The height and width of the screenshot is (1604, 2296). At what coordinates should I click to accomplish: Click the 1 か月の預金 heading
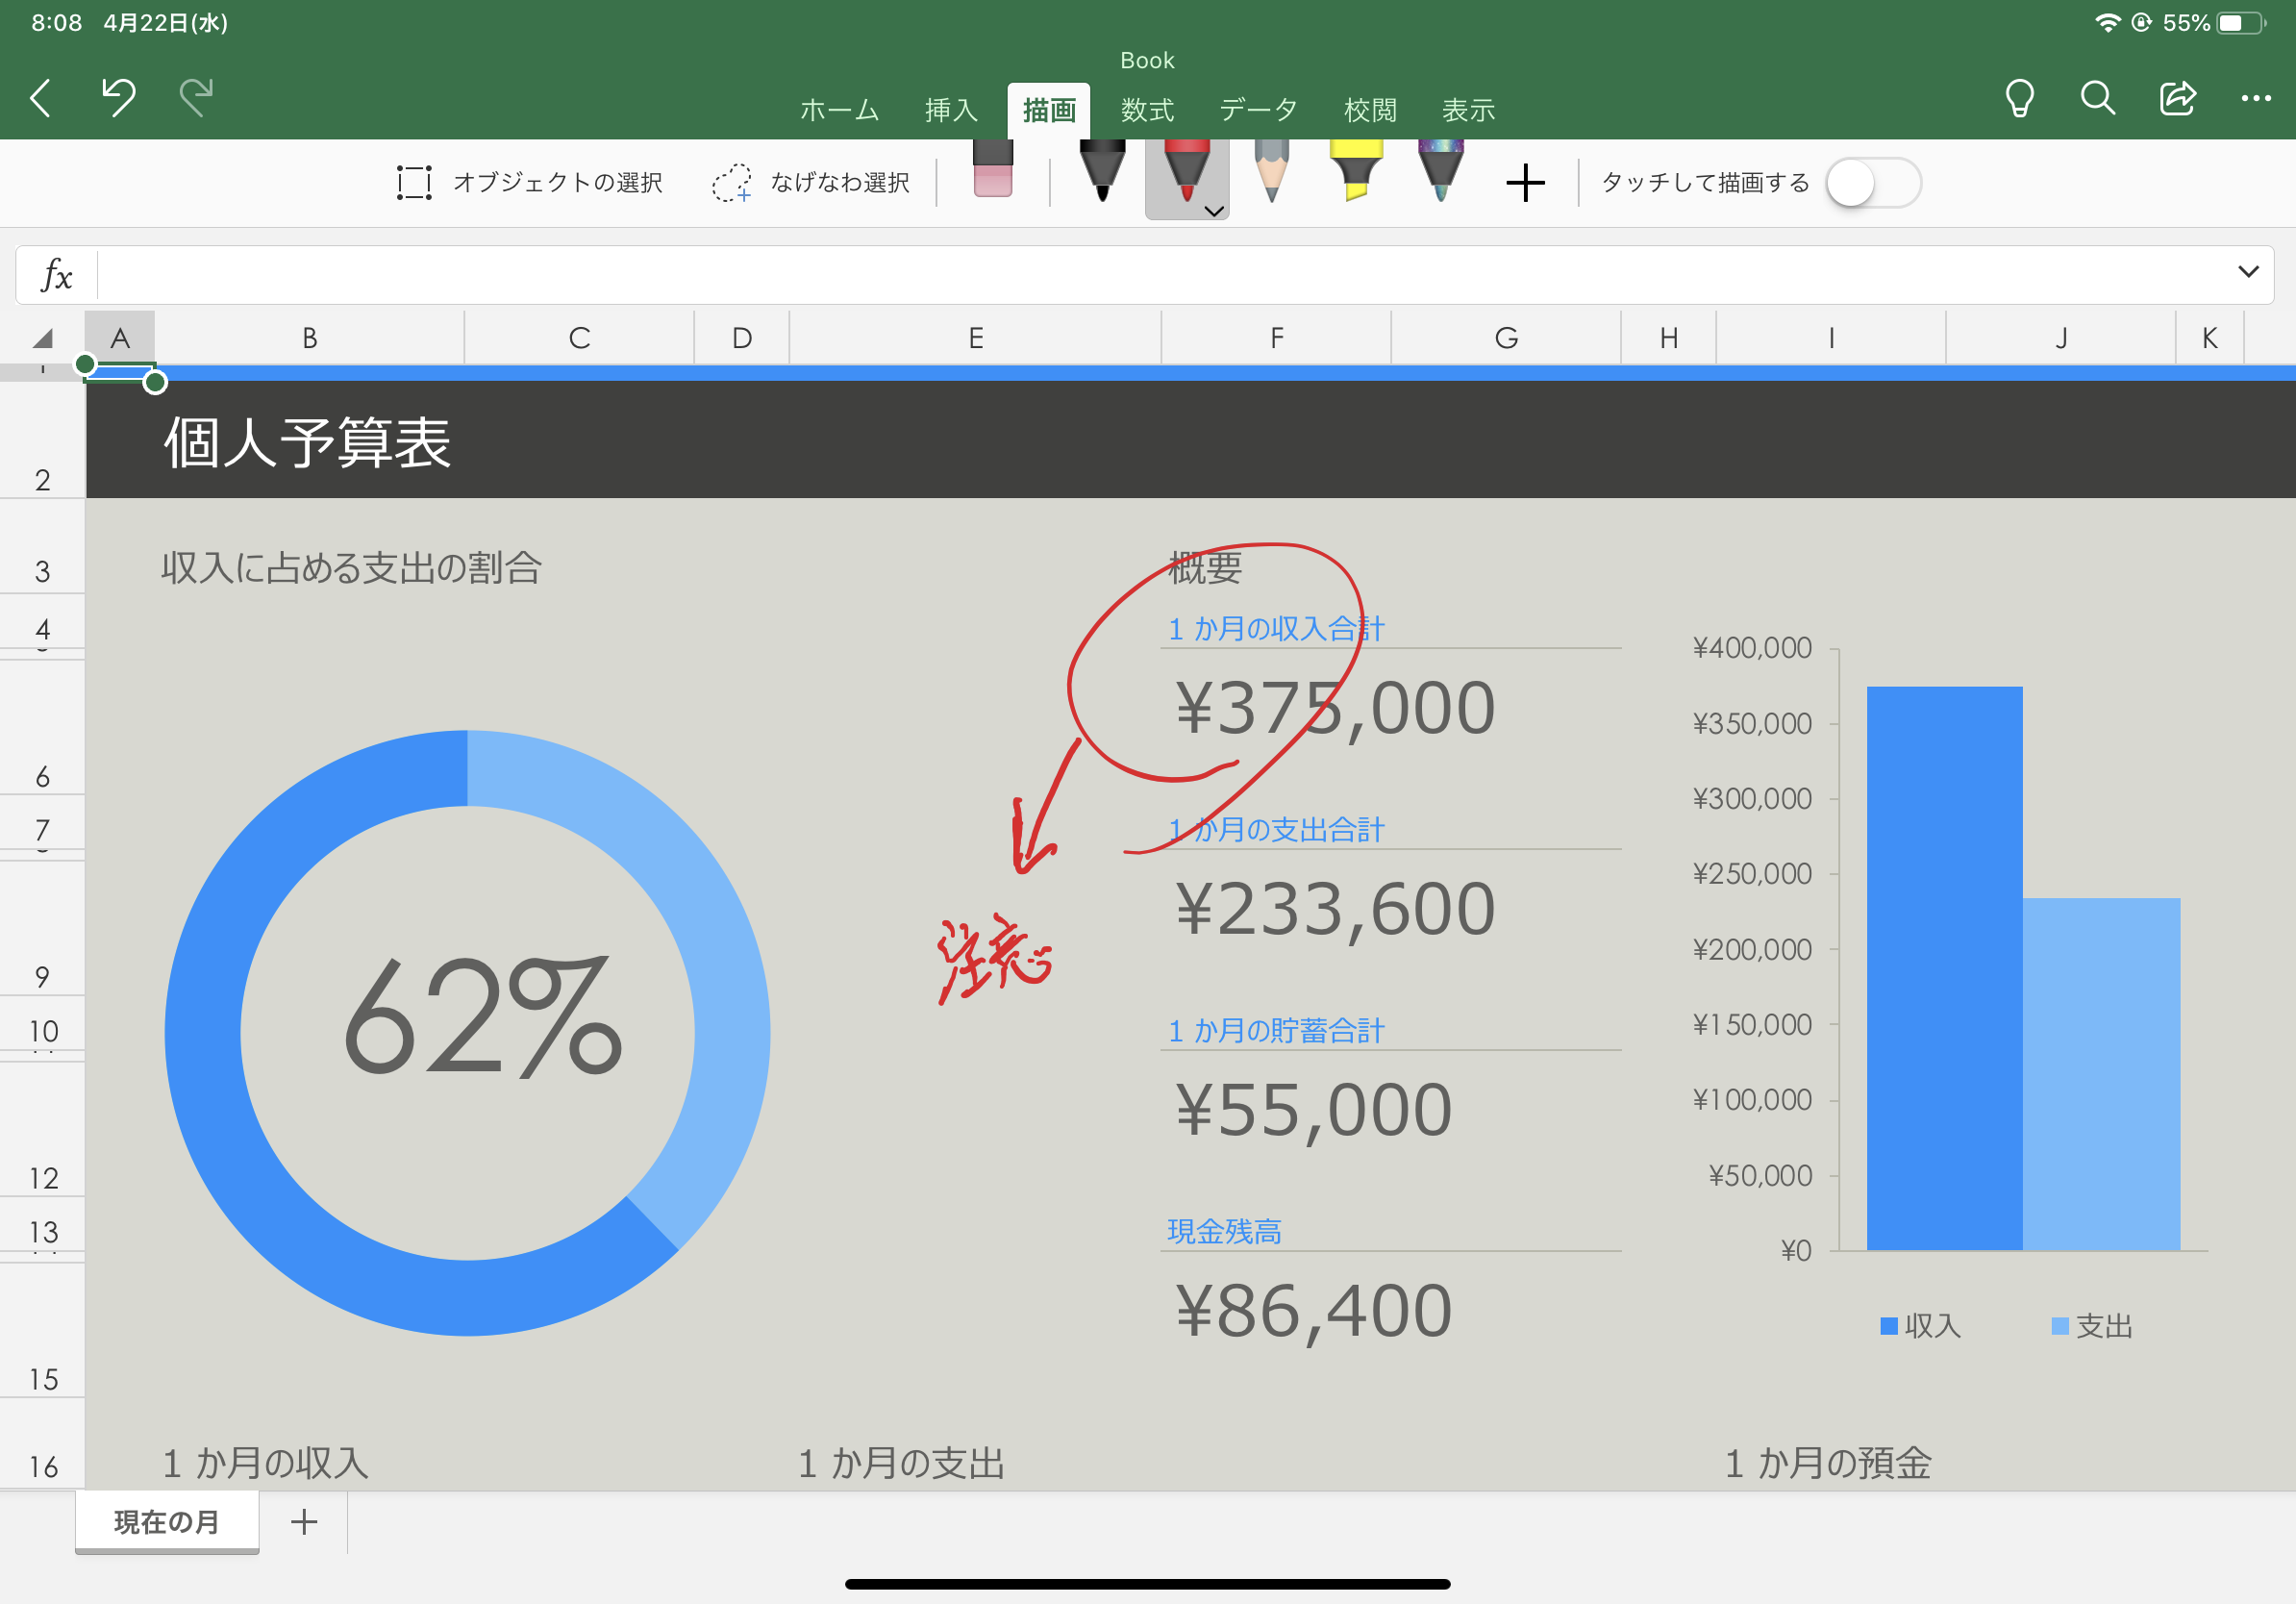click(1828, 1463)
